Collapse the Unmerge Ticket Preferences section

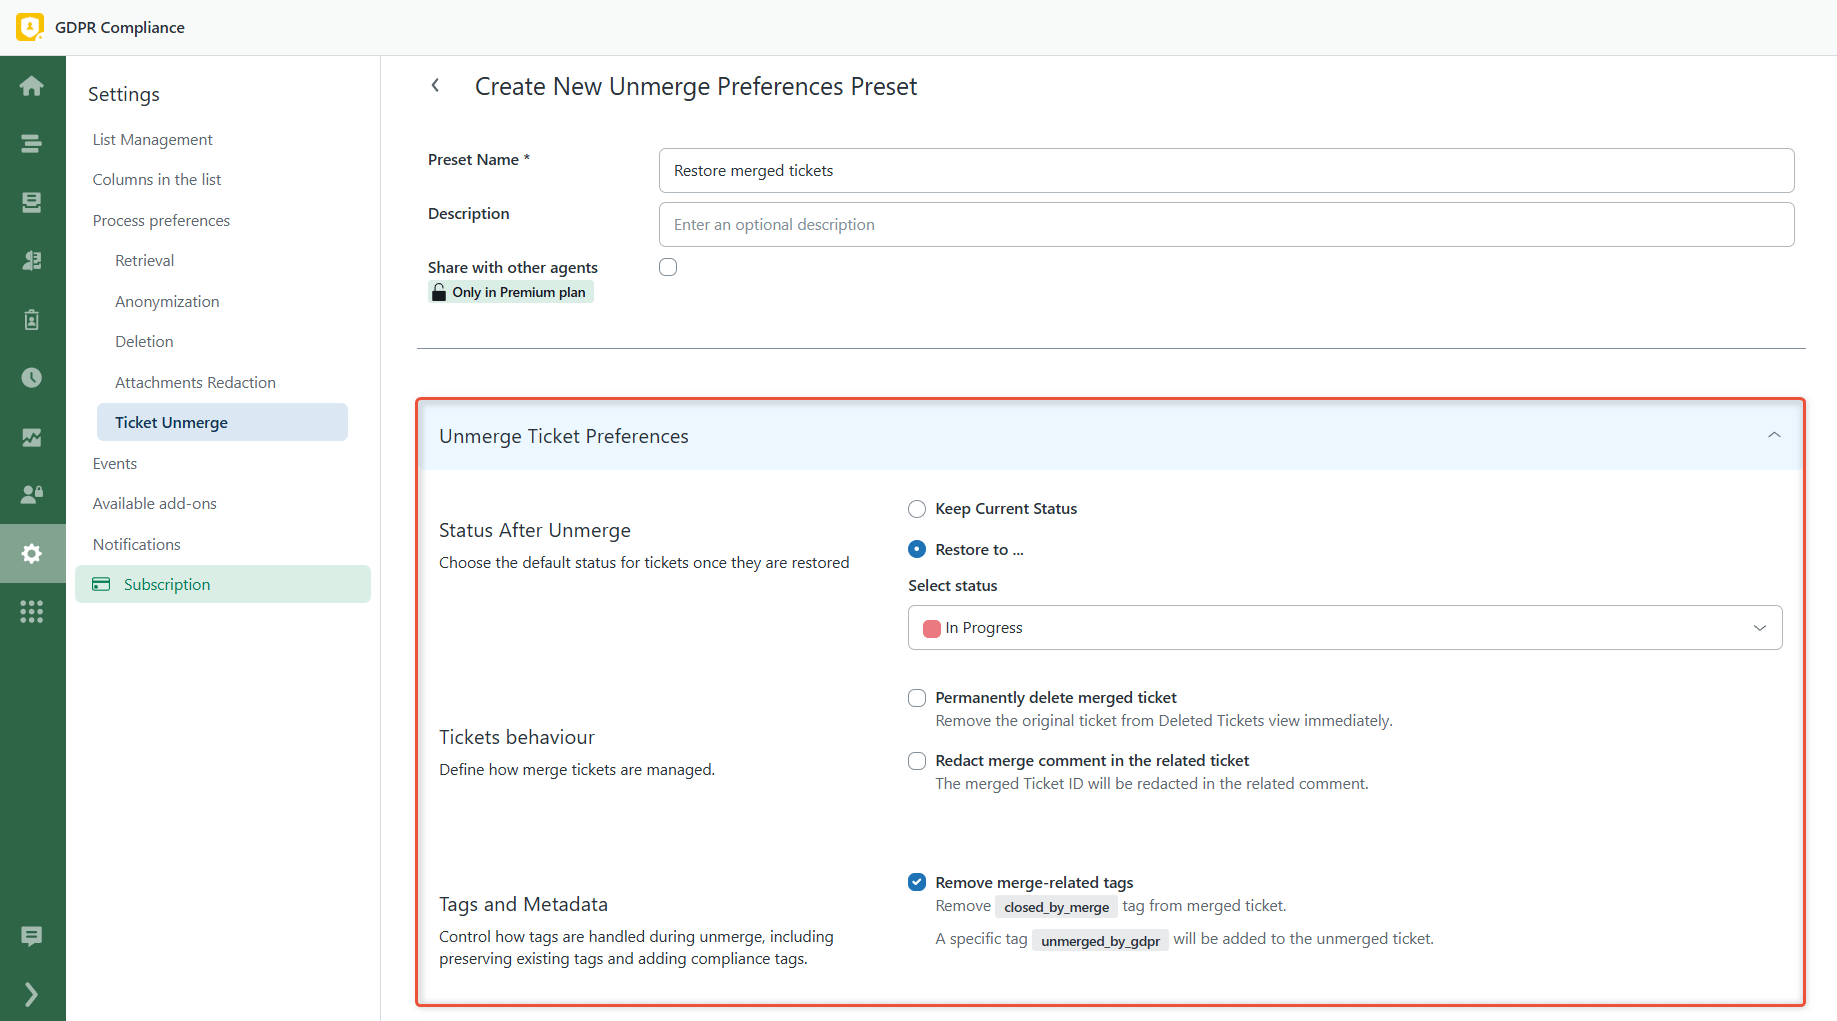coord(1775,435)
